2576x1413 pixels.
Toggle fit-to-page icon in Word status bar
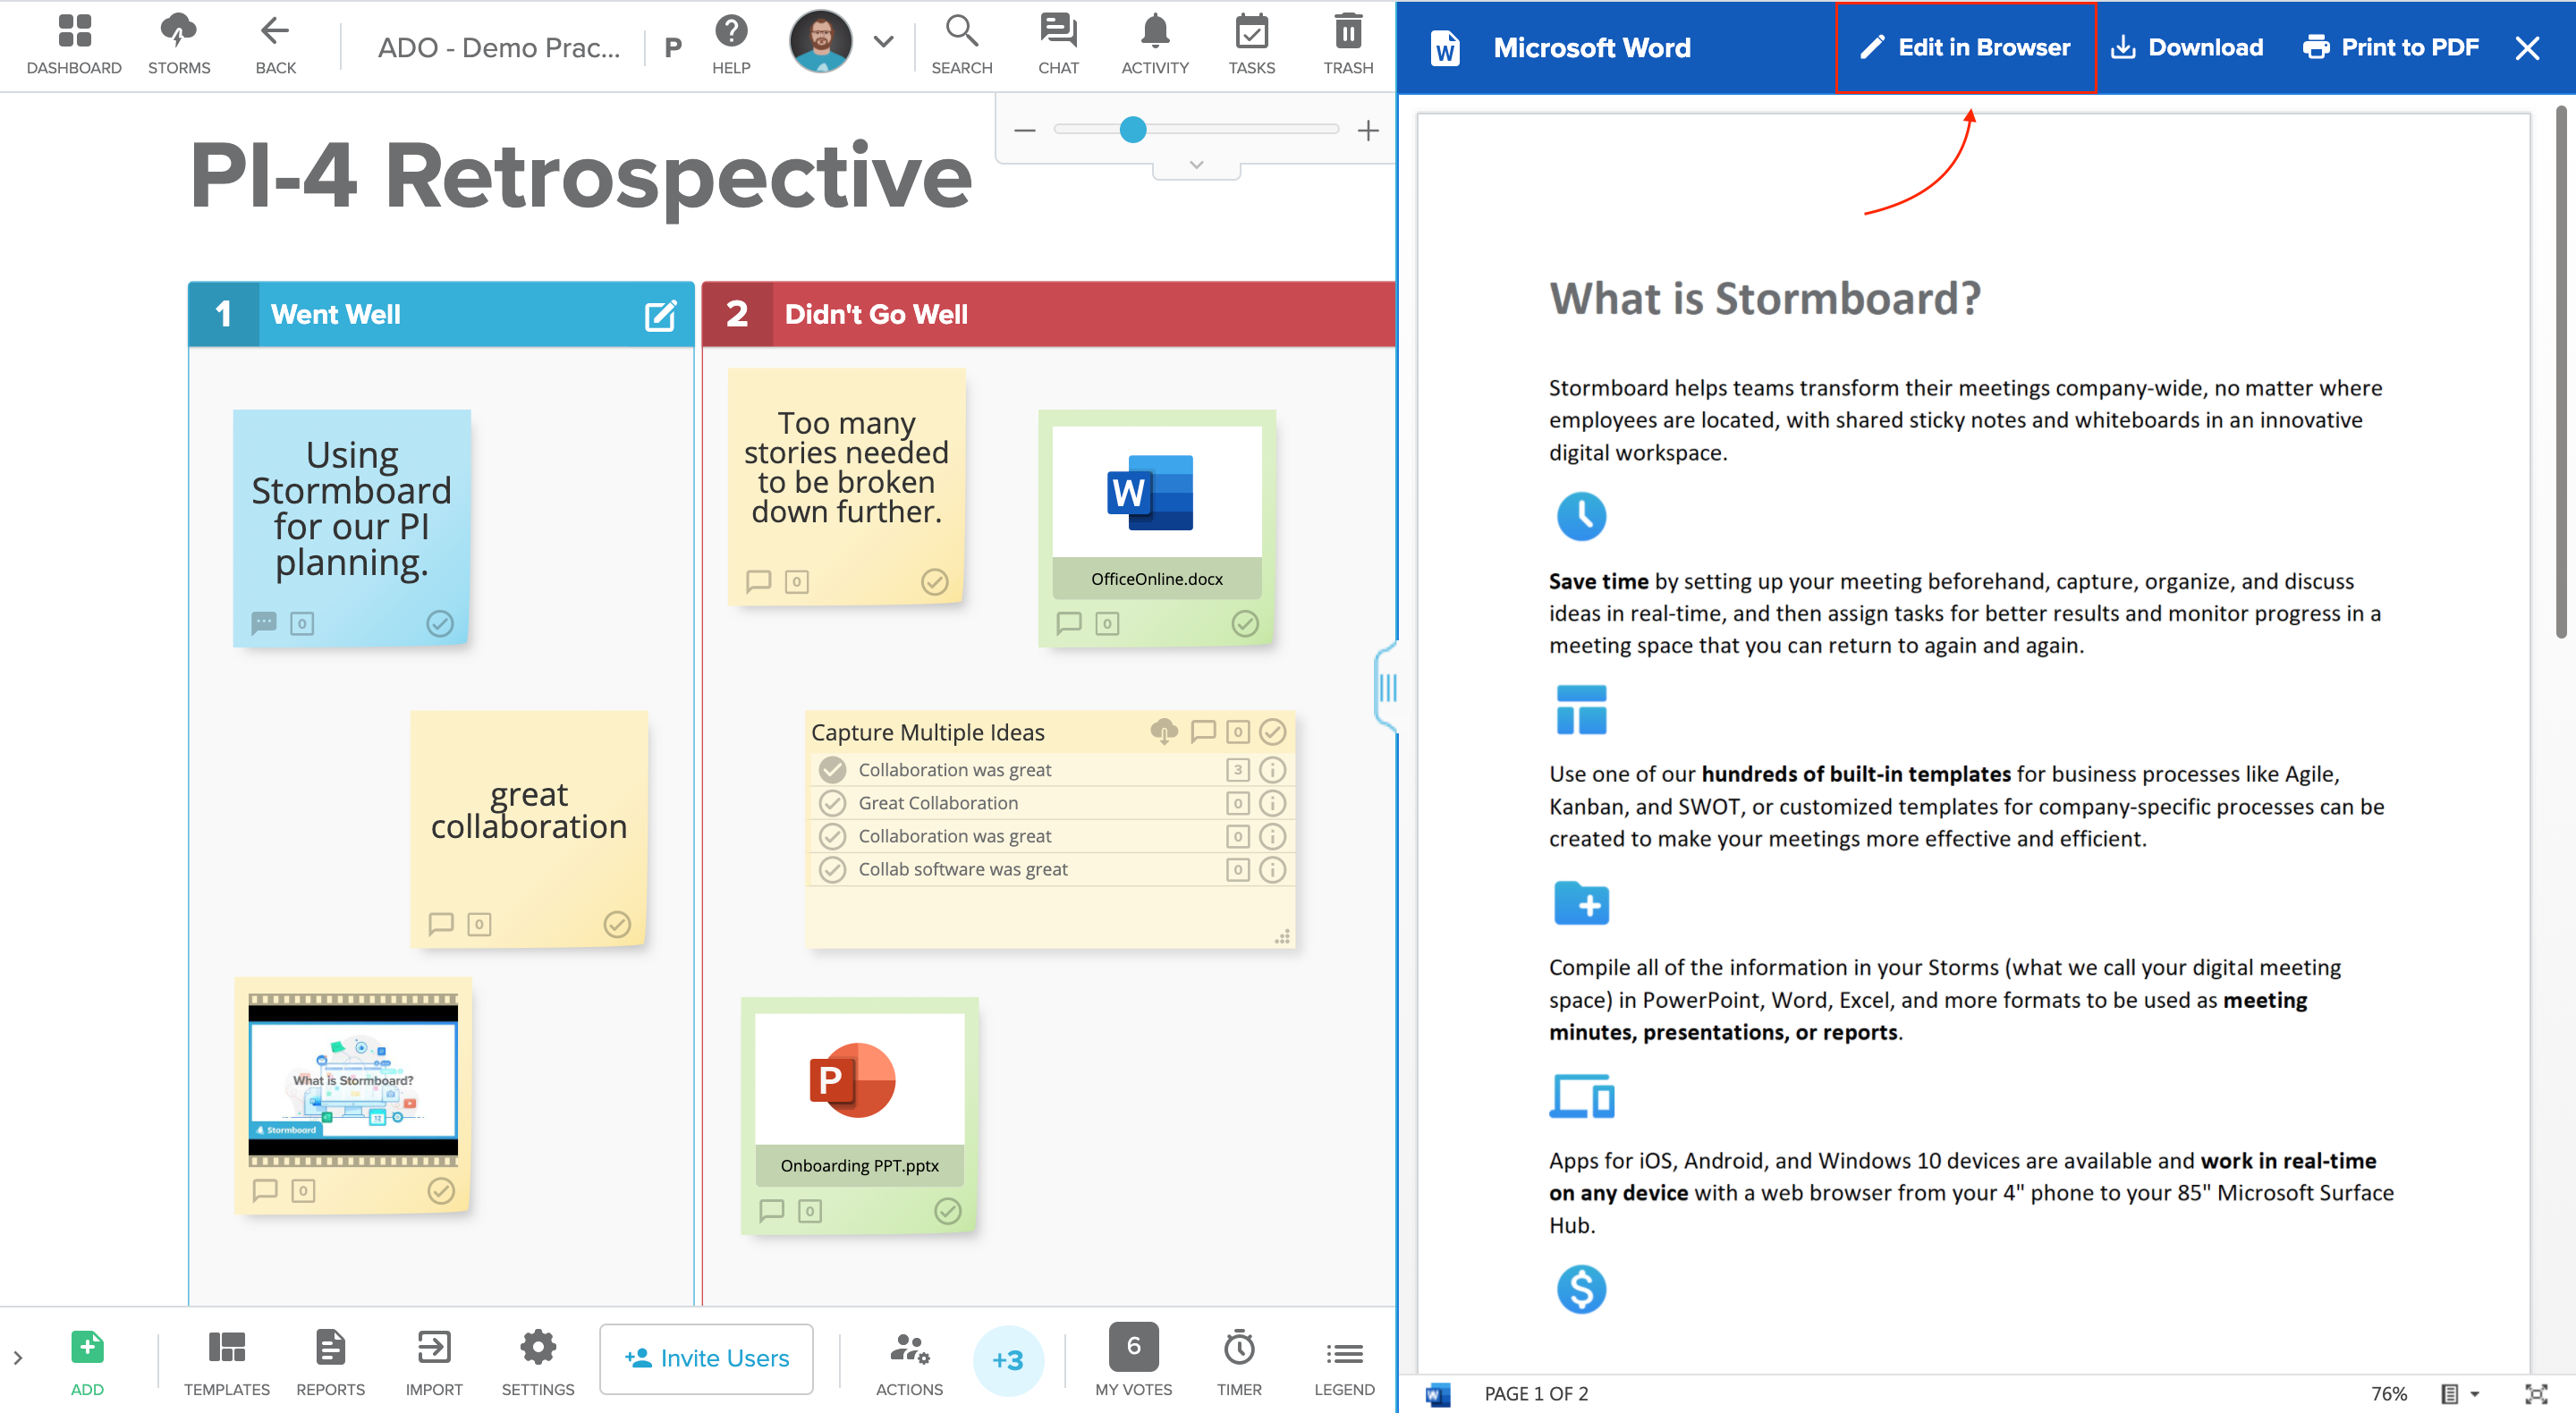[x=2536, y=1394]
